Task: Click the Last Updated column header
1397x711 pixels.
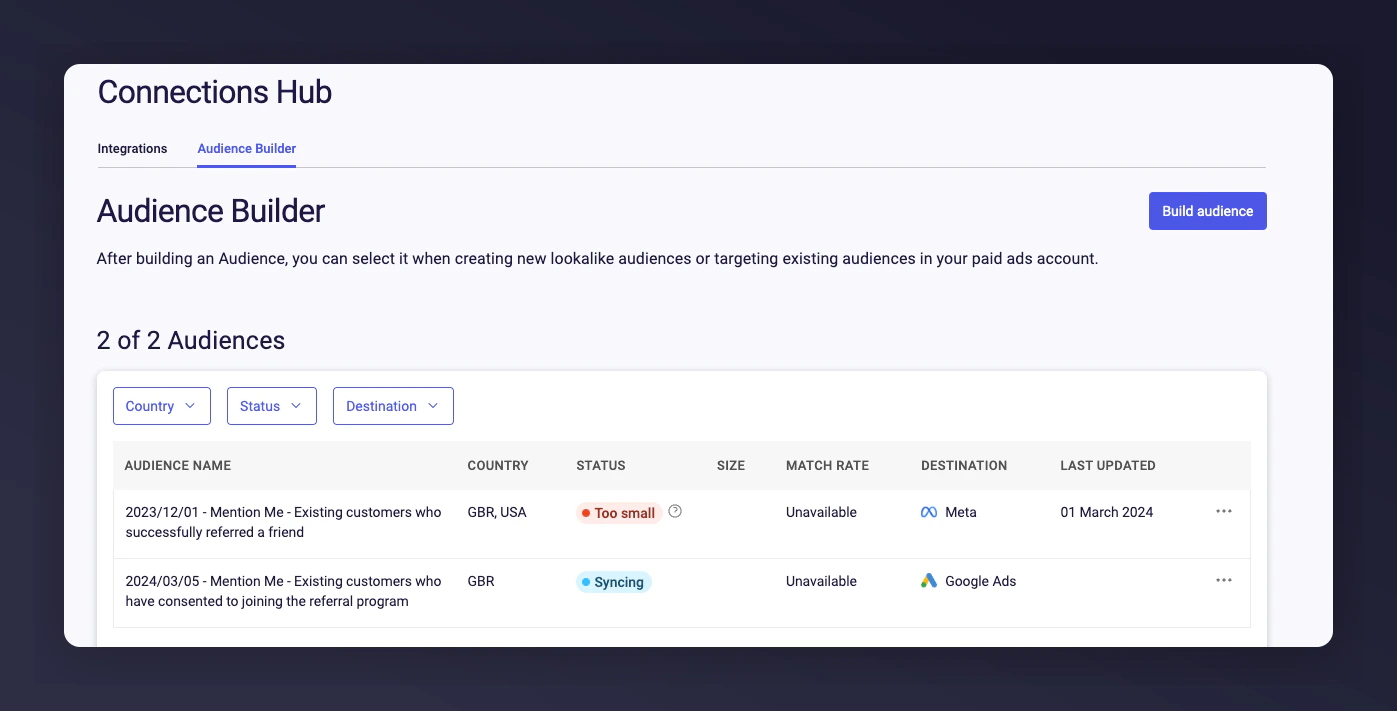Action: coord(1108,466)
